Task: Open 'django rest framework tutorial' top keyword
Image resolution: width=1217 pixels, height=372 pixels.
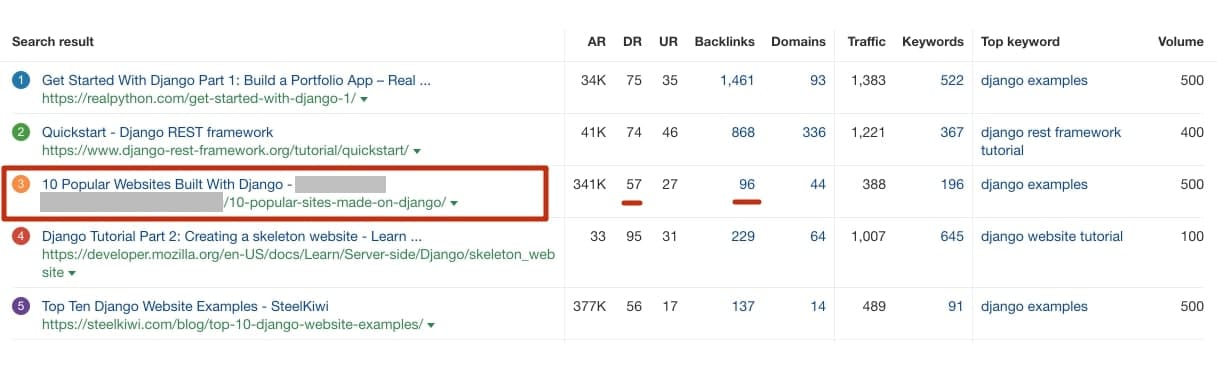Action: (1051, 141)
